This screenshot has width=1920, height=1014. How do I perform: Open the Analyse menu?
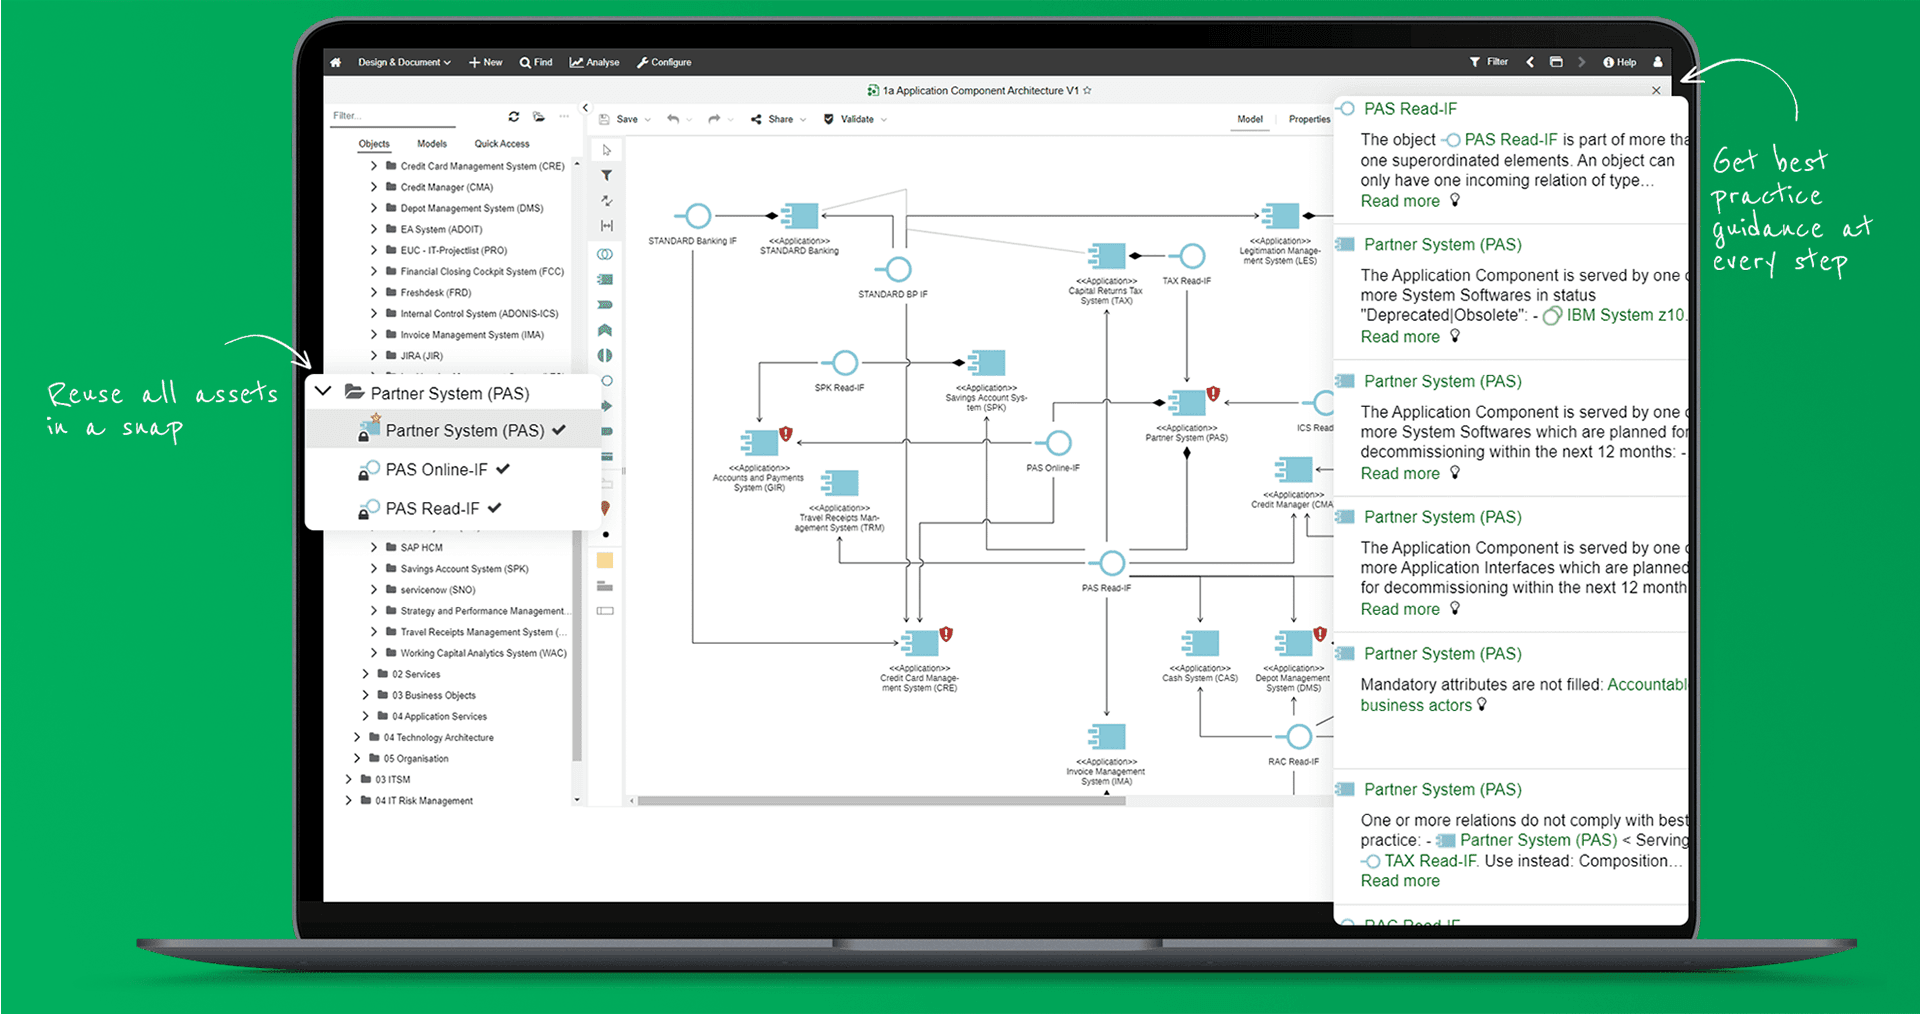594,62
